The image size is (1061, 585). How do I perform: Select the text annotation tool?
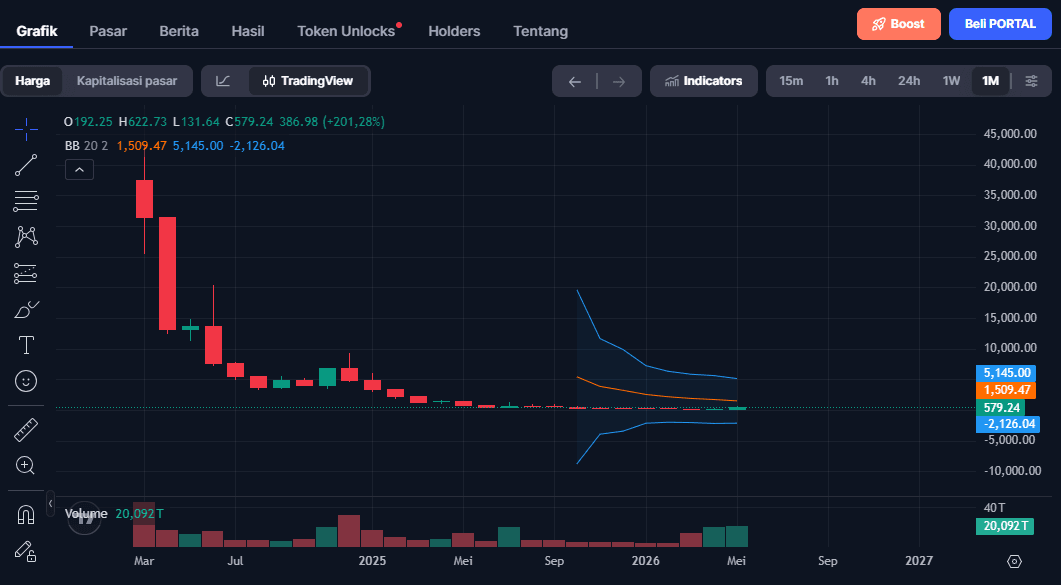[x=26, y=346]
